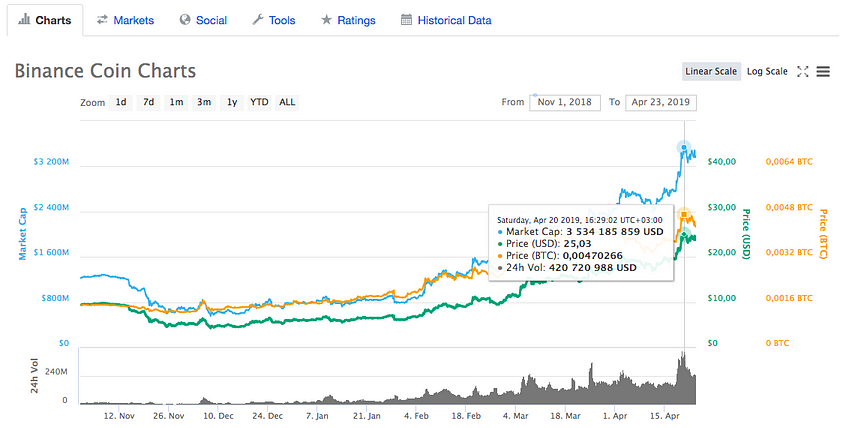Set zoom range to 1y
Viewport: 846px width, 428px height.
tap(232, 102)
